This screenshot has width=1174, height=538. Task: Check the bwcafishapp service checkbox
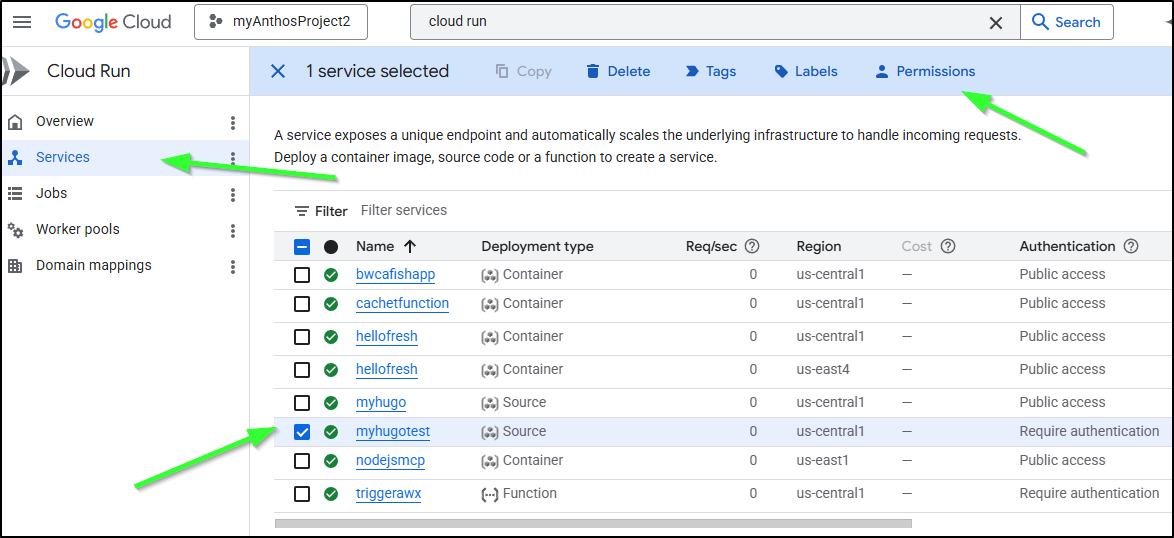pos(302,275)
